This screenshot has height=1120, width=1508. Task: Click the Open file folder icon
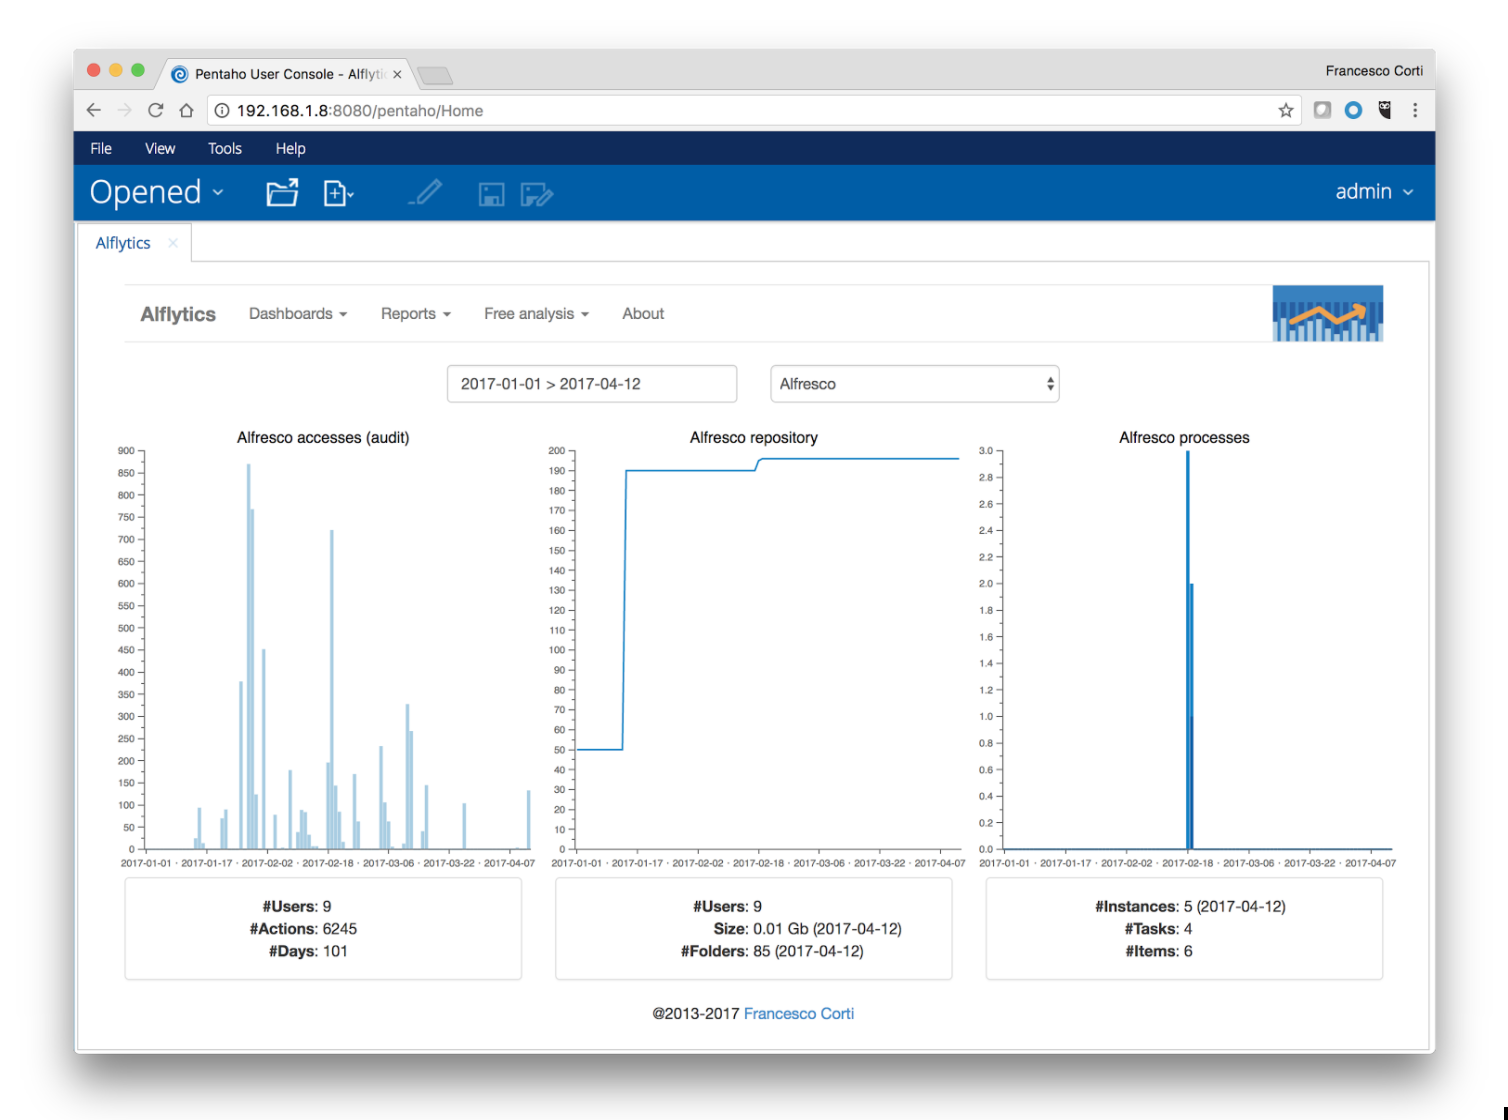282,192
